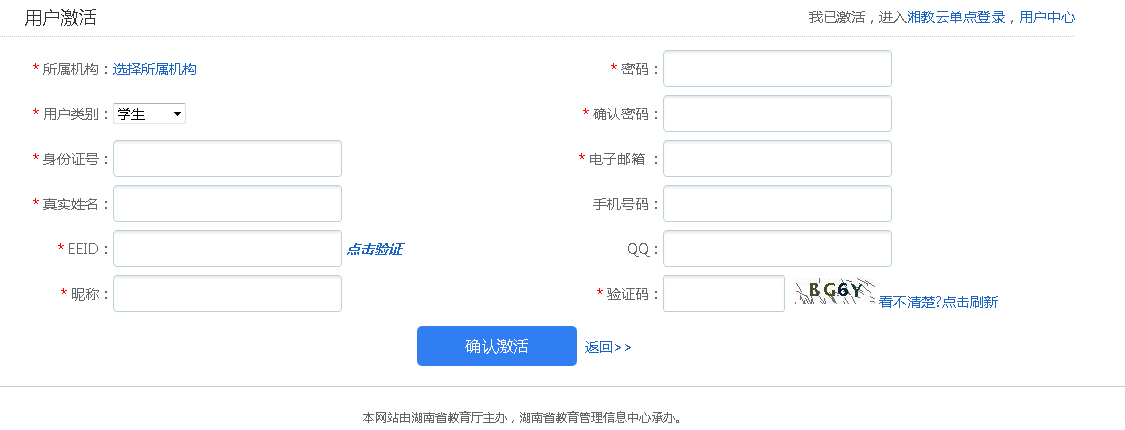Click the EEID input field

[x=227, y=249]
